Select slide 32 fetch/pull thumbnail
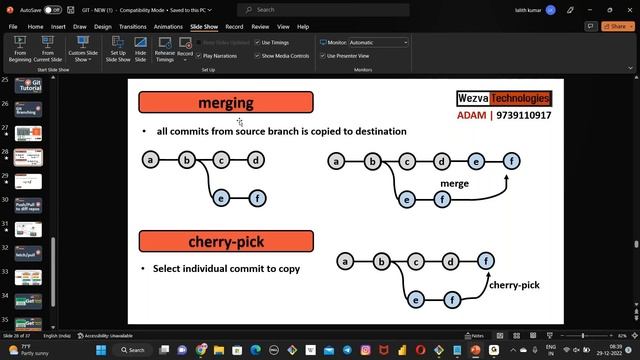The image size is (640, 360). pos(28,253)
